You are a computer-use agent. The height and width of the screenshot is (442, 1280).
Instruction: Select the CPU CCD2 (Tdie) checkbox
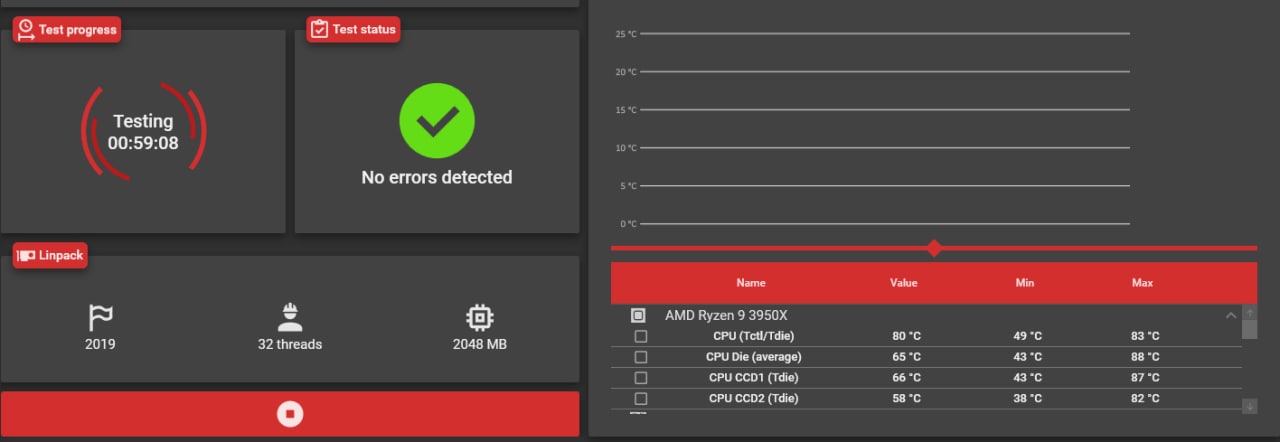click(641, 399)
